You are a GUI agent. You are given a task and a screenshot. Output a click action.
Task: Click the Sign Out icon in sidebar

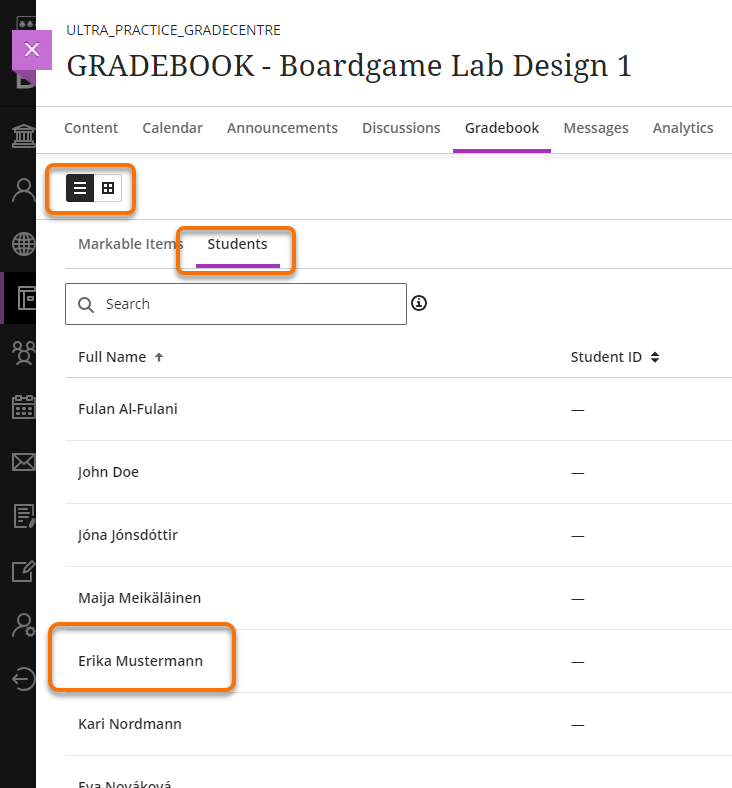[x=22, y=679]
